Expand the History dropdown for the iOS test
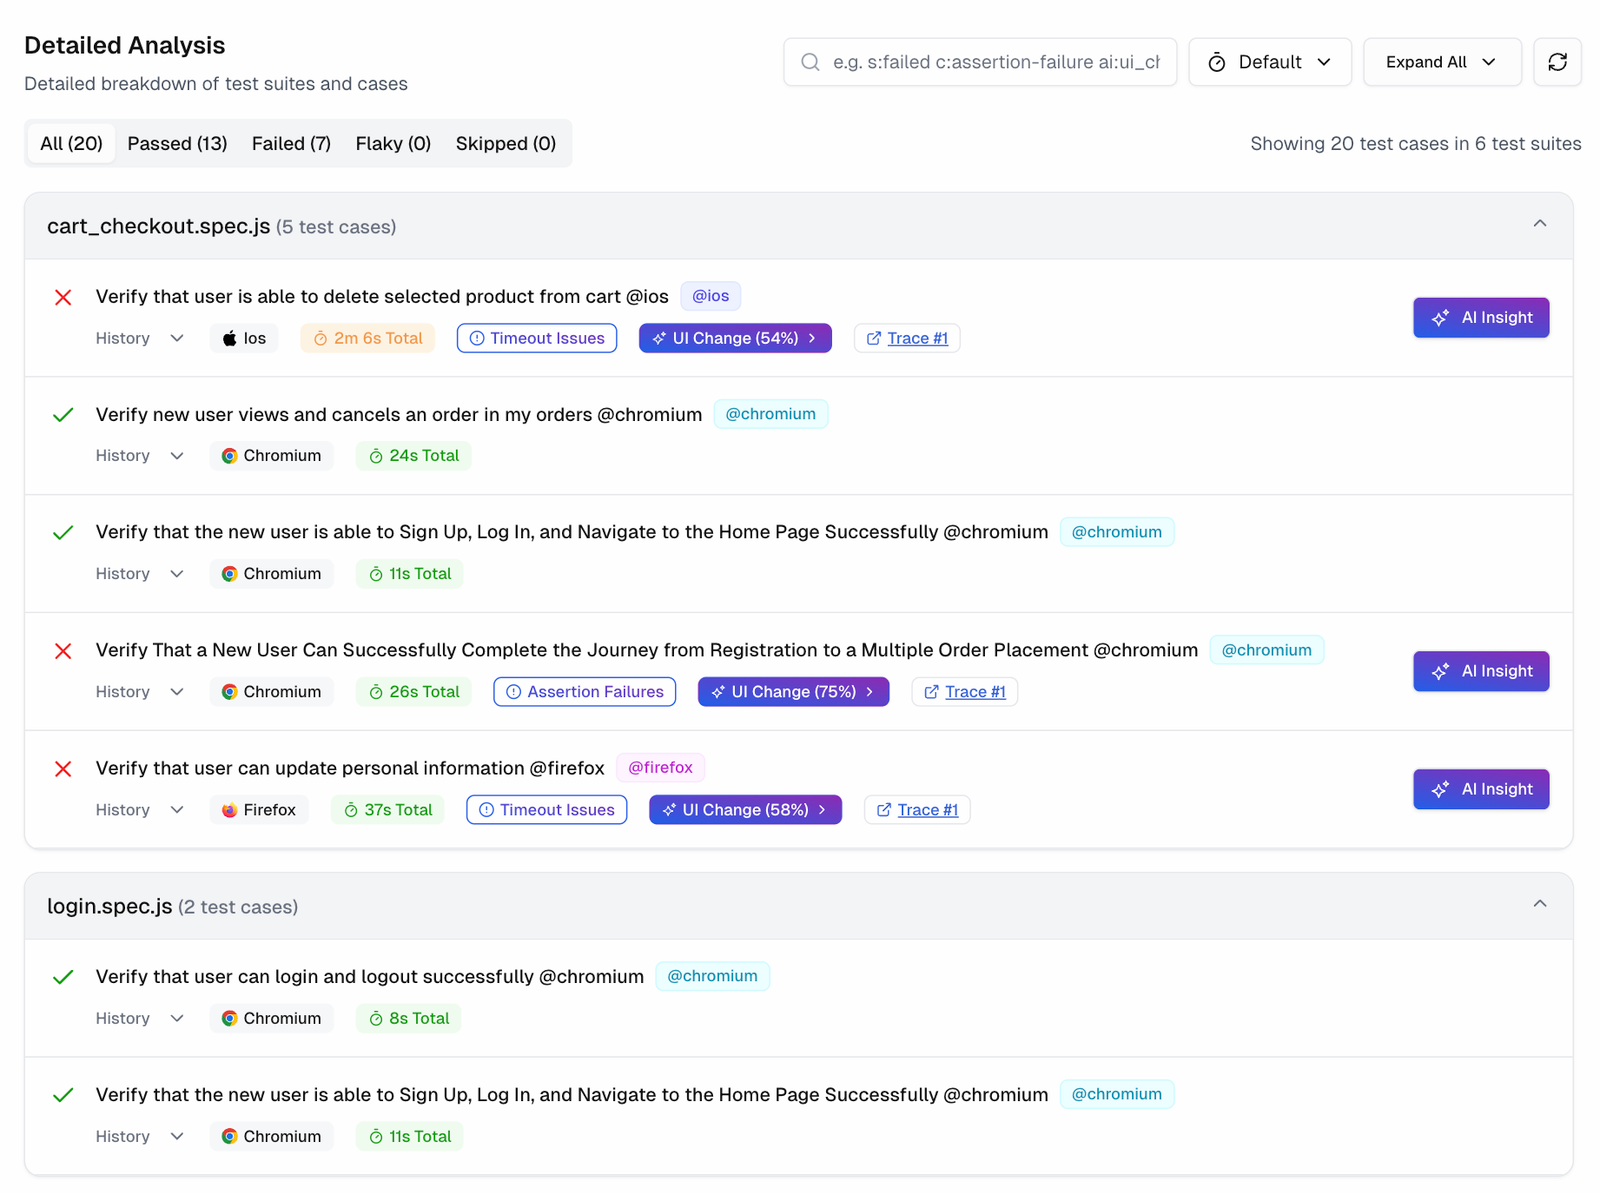 [x=140, y=338]
